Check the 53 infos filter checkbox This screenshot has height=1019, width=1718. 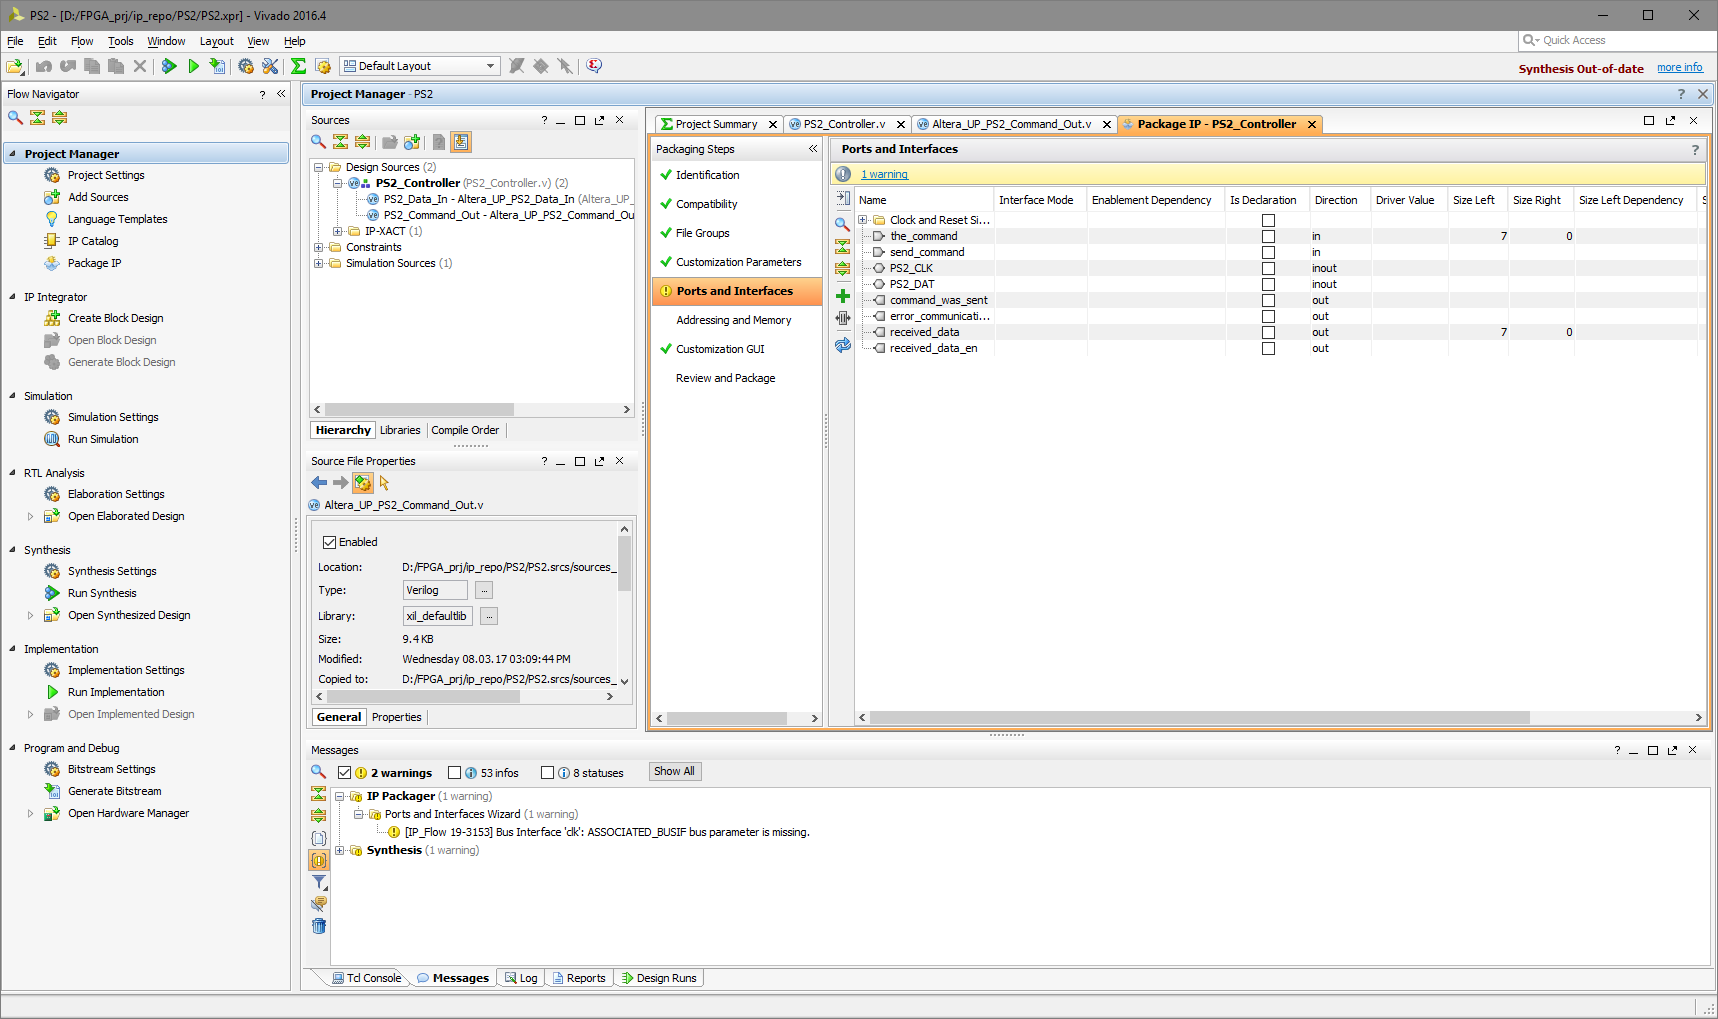[x=455, y=773]
